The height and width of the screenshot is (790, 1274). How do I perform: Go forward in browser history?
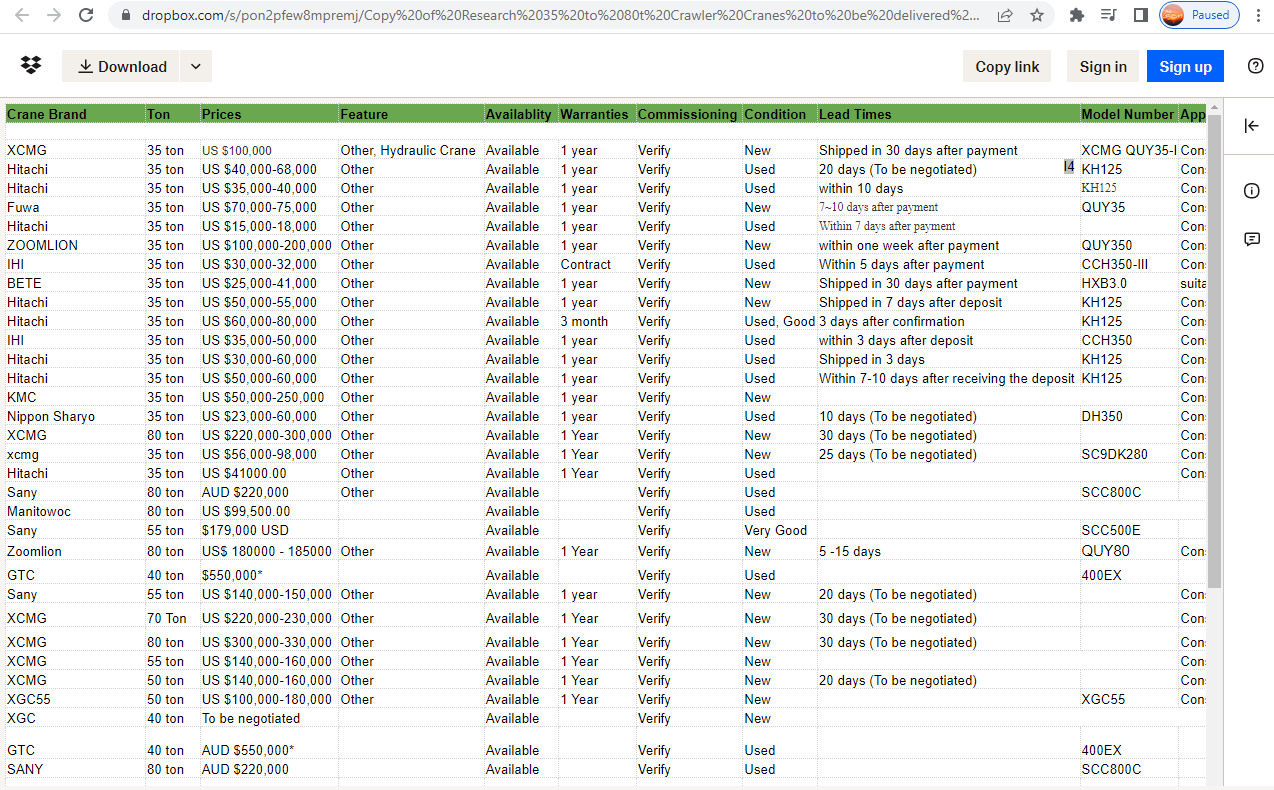coord(54,15)
